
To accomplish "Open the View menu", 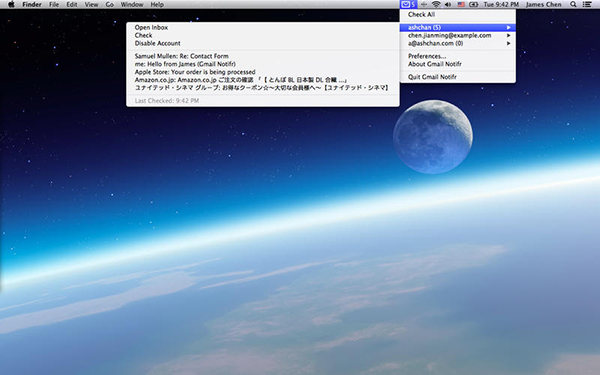I will coord(91,5).
